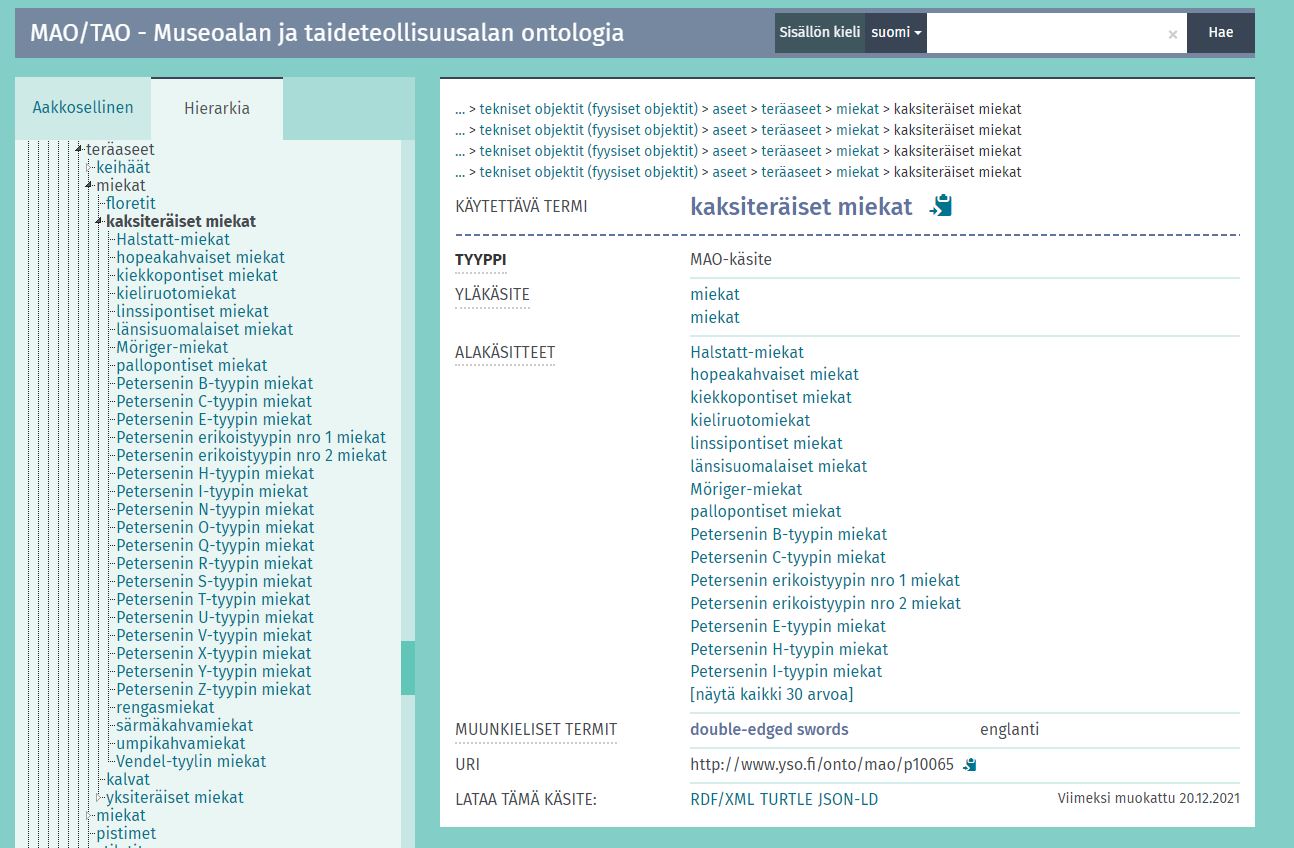Viewport: 1294px width, 848px height.
Task: Open Halstatt-miekat in the Alakäsitteet list
Action: point(747,352)
